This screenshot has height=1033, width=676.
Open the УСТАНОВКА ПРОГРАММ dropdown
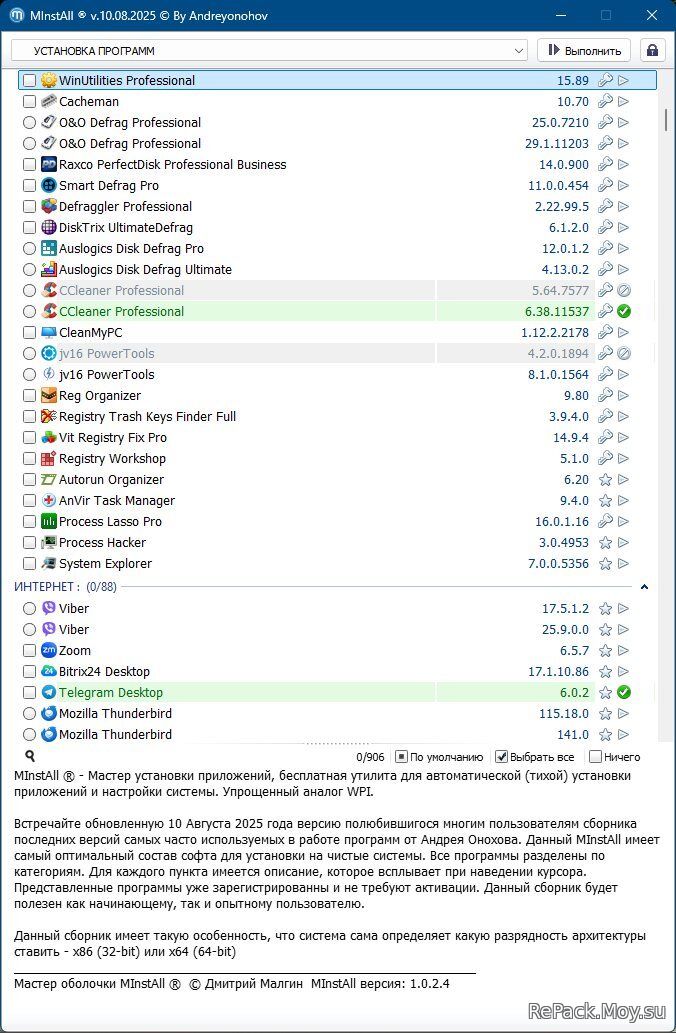(269, 51)
